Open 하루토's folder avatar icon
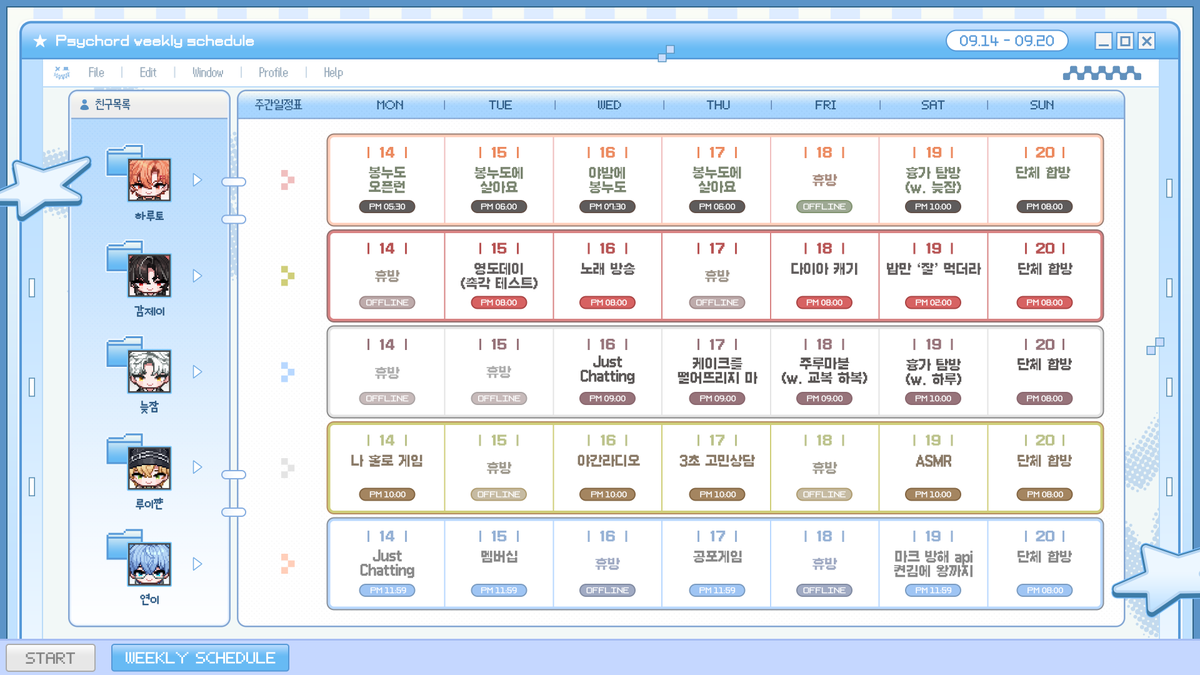This screenshot has height=675, width=1200. point(139,173)
